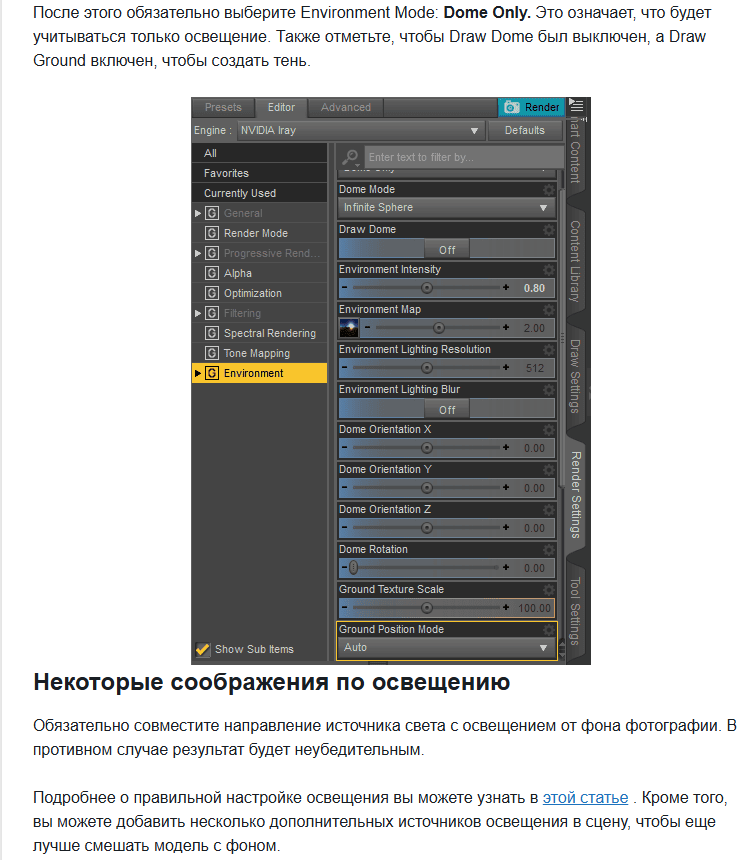Click the G icon beside General
752x860 pixels.
click(212, 213)
